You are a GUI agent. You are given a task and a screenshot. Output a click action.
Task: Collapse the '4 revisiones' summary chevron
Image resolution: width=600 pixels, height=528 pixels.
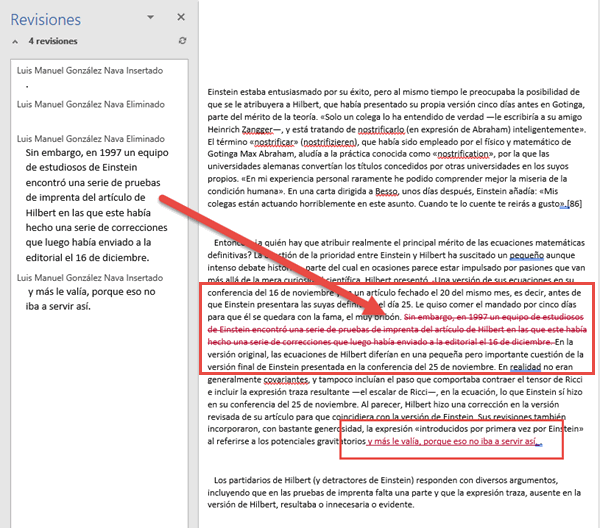[x=15, y=42]
